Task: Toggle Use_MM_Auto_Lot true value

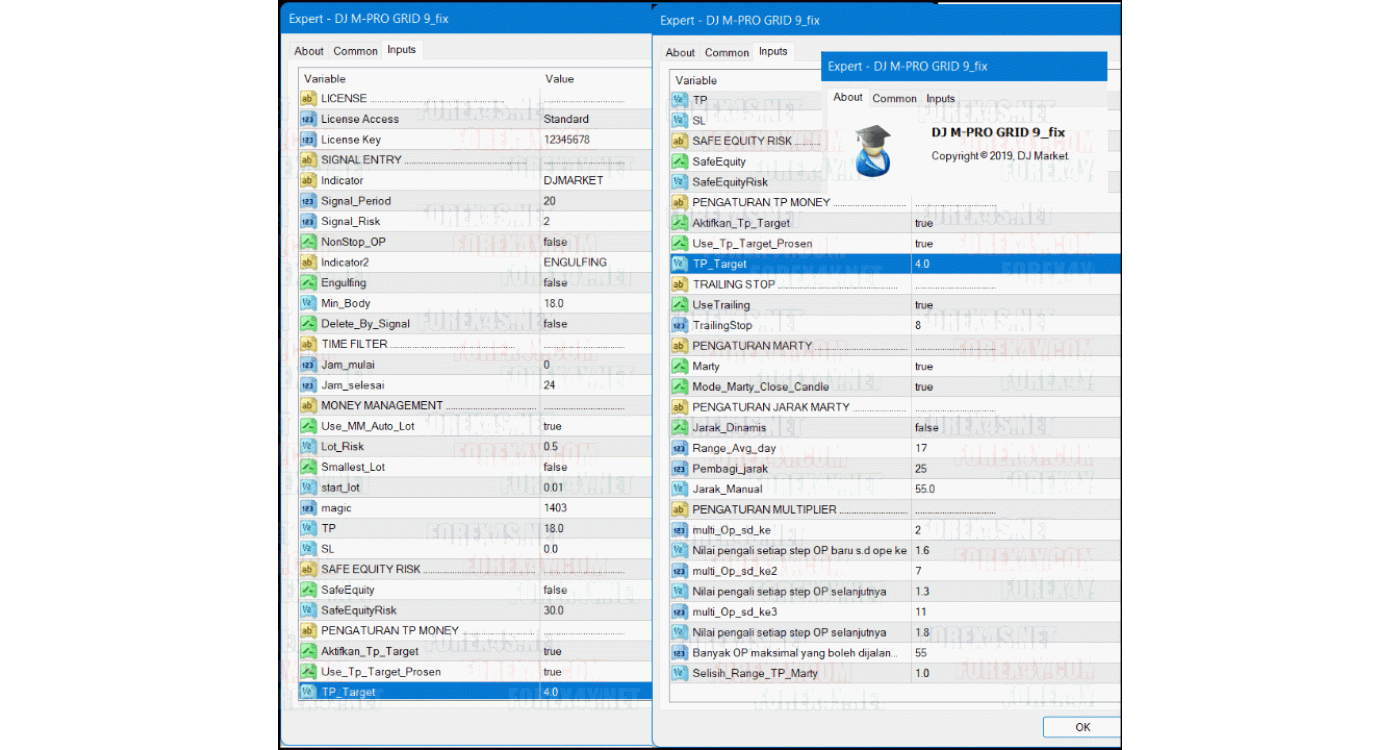Action: 552,426
